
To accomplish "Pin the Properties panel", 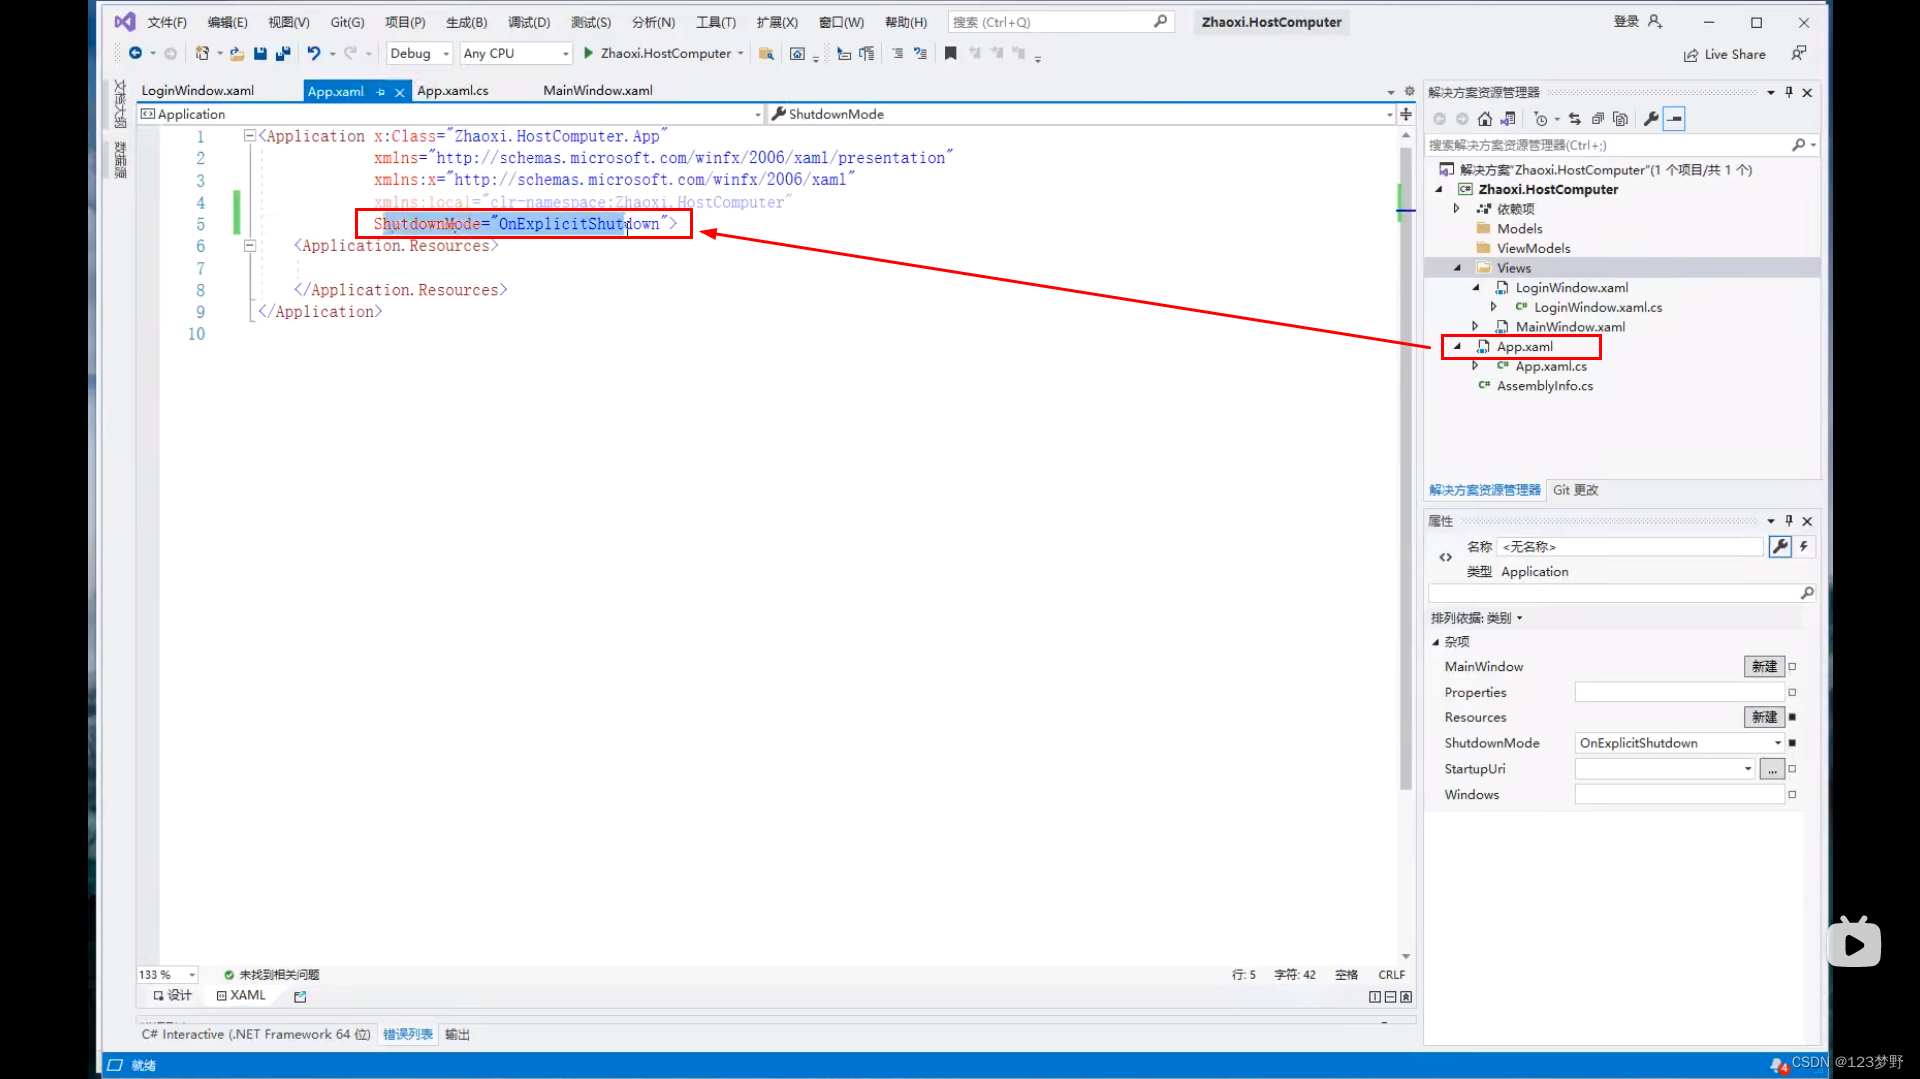I will coord(1789,521).
